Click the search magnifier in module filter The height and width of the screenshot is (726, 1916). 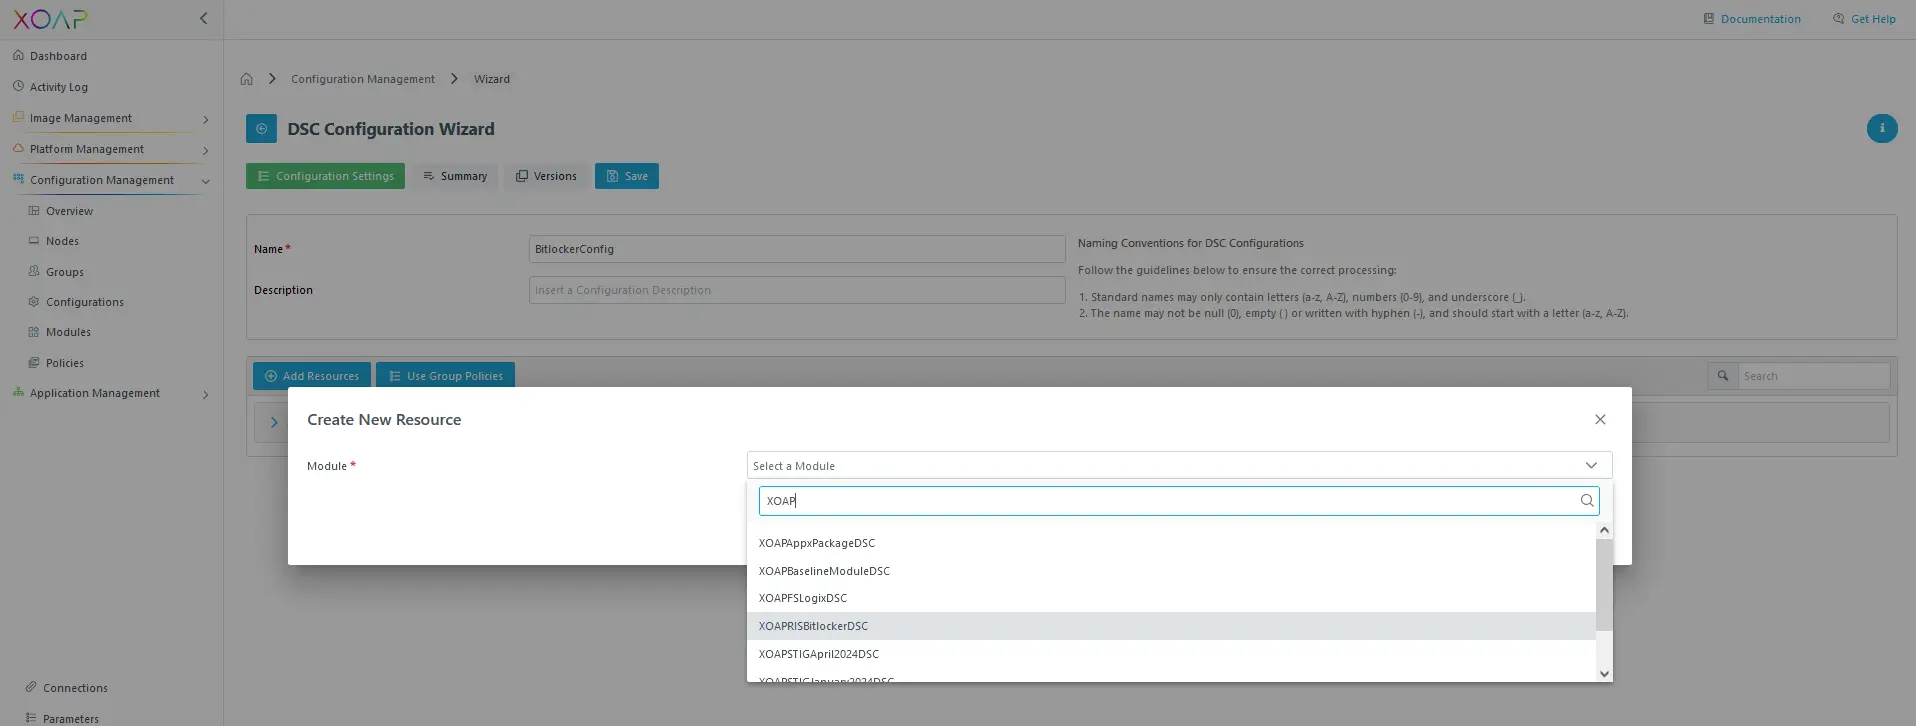tap(1587, 501)
